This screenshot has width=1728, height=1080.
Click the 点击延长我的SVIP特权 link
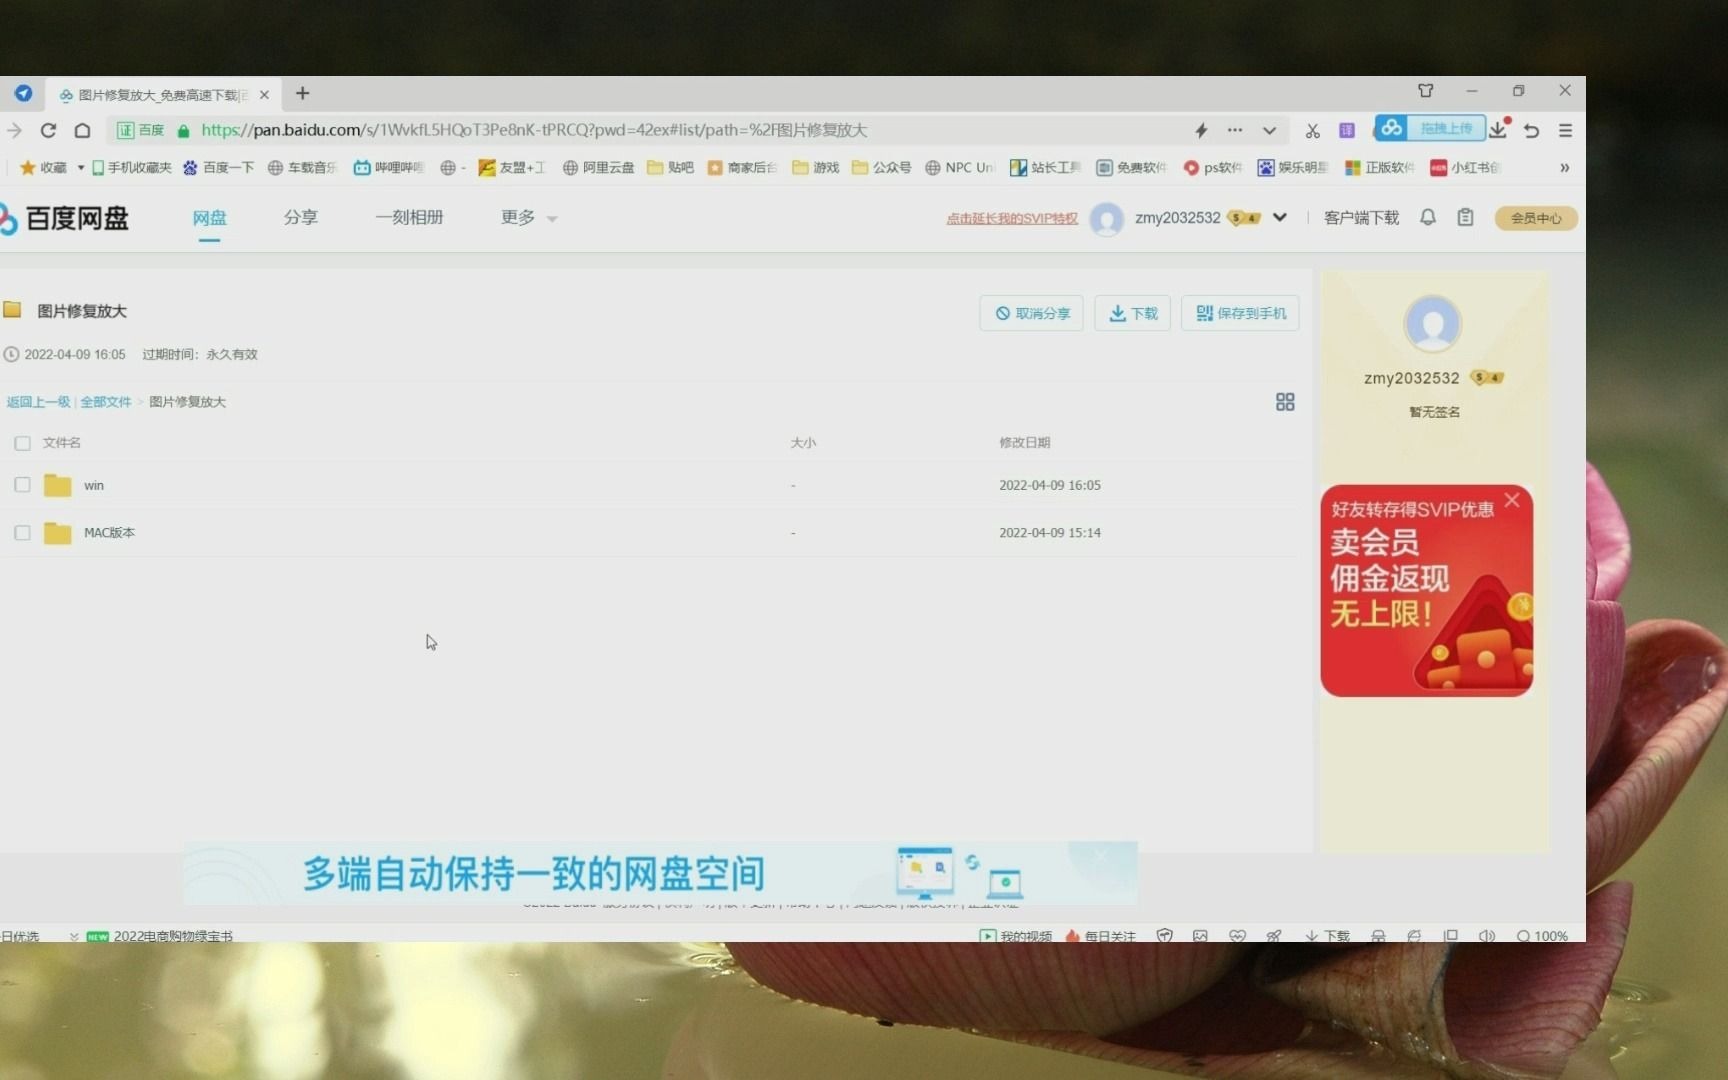(1012, 218)
